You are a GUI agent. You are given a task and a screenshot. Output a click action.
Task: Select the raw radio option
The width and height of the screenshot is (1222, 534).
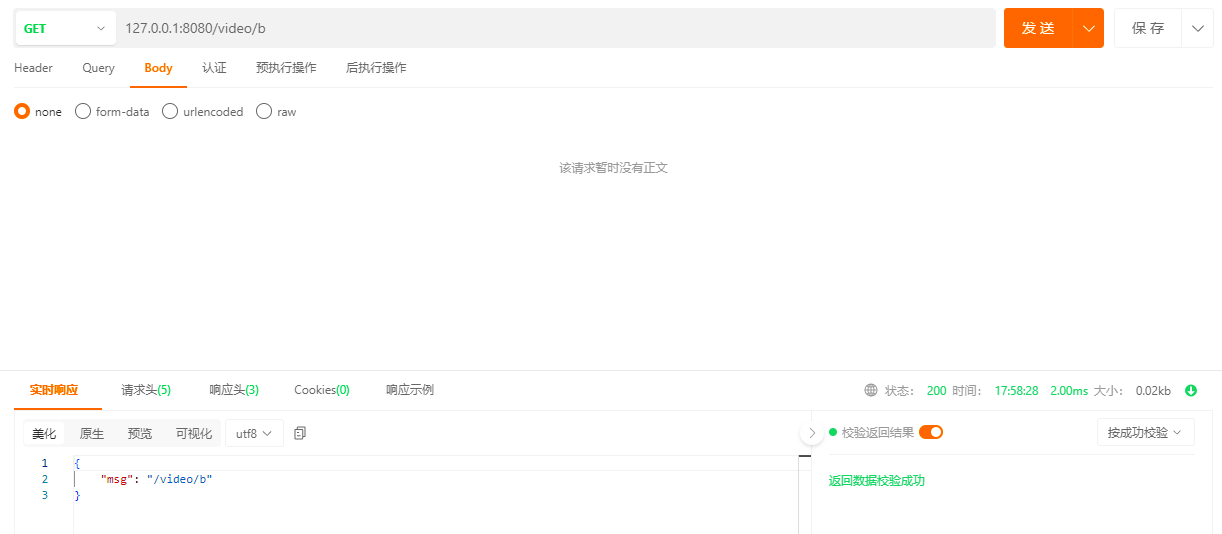[264, 112]
